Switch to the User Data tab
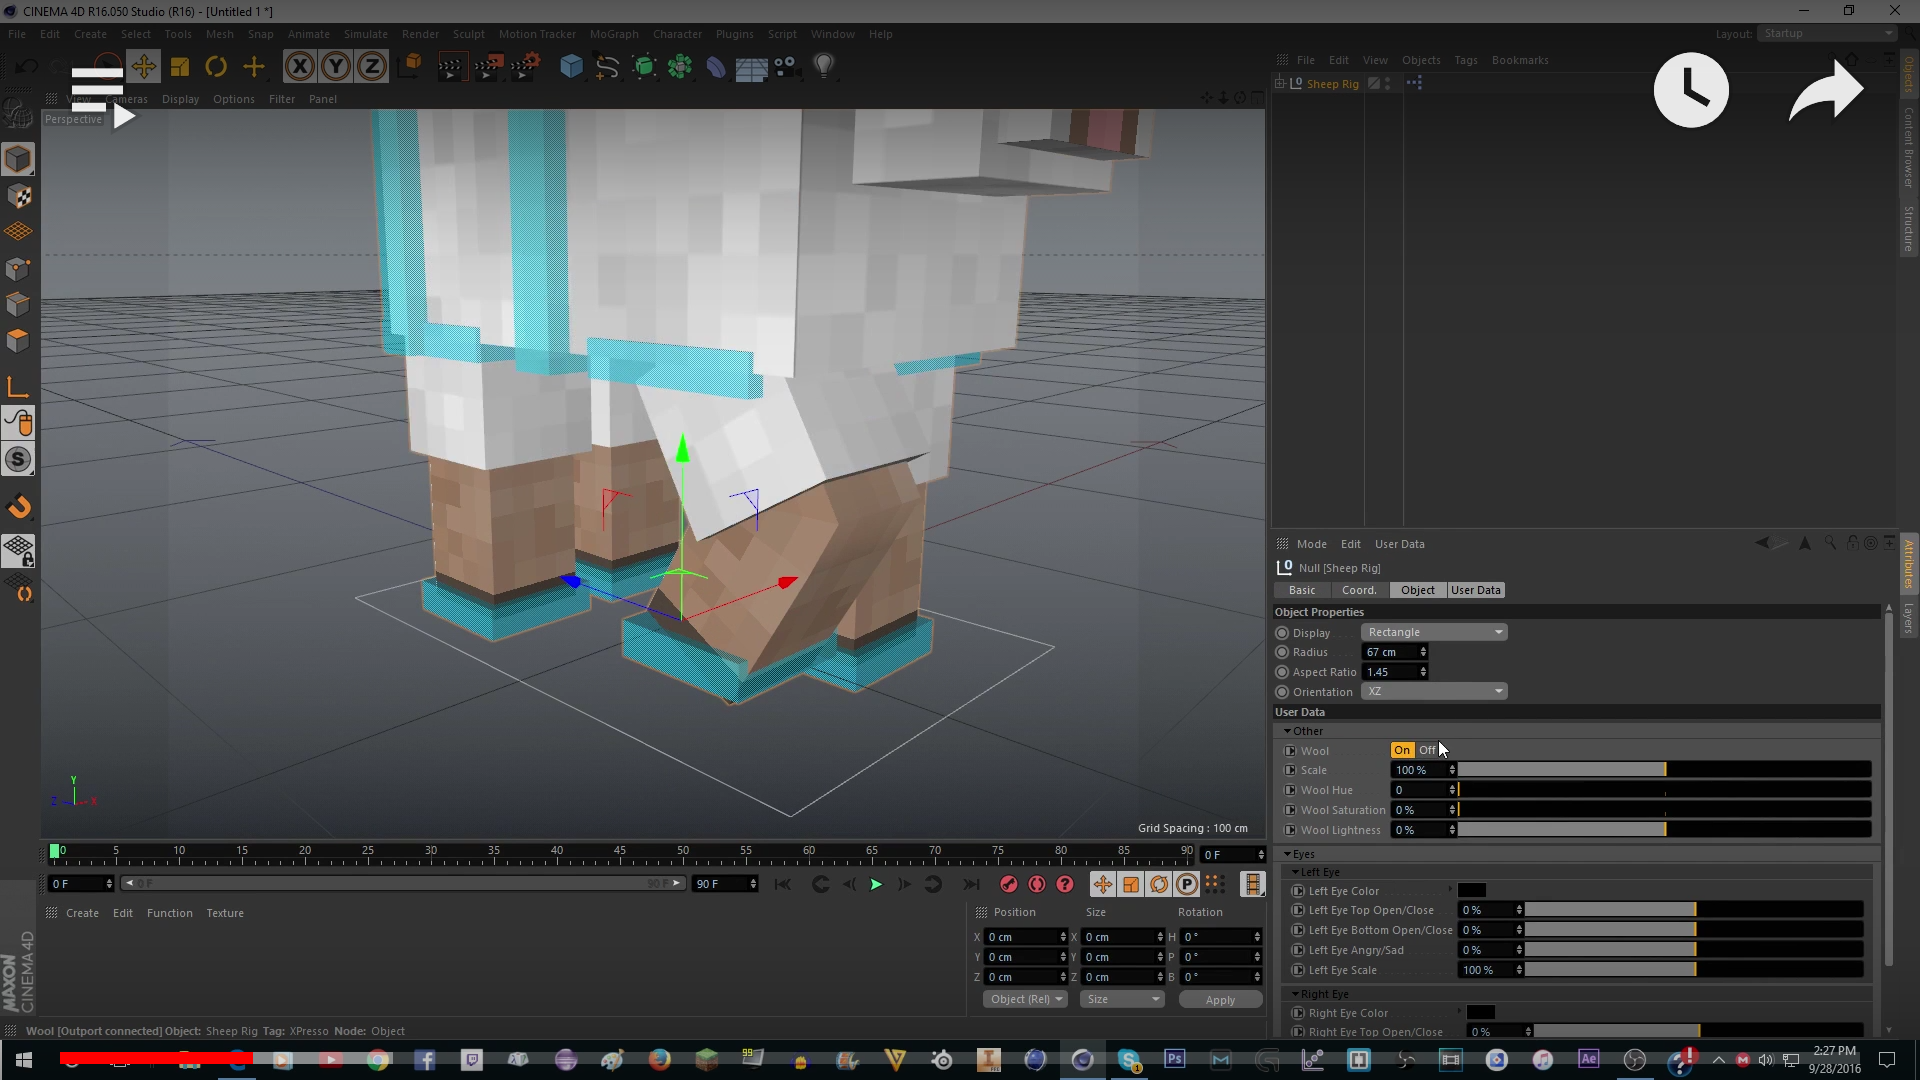This screenshot has height=1080, width=1920. [1476, 590]
